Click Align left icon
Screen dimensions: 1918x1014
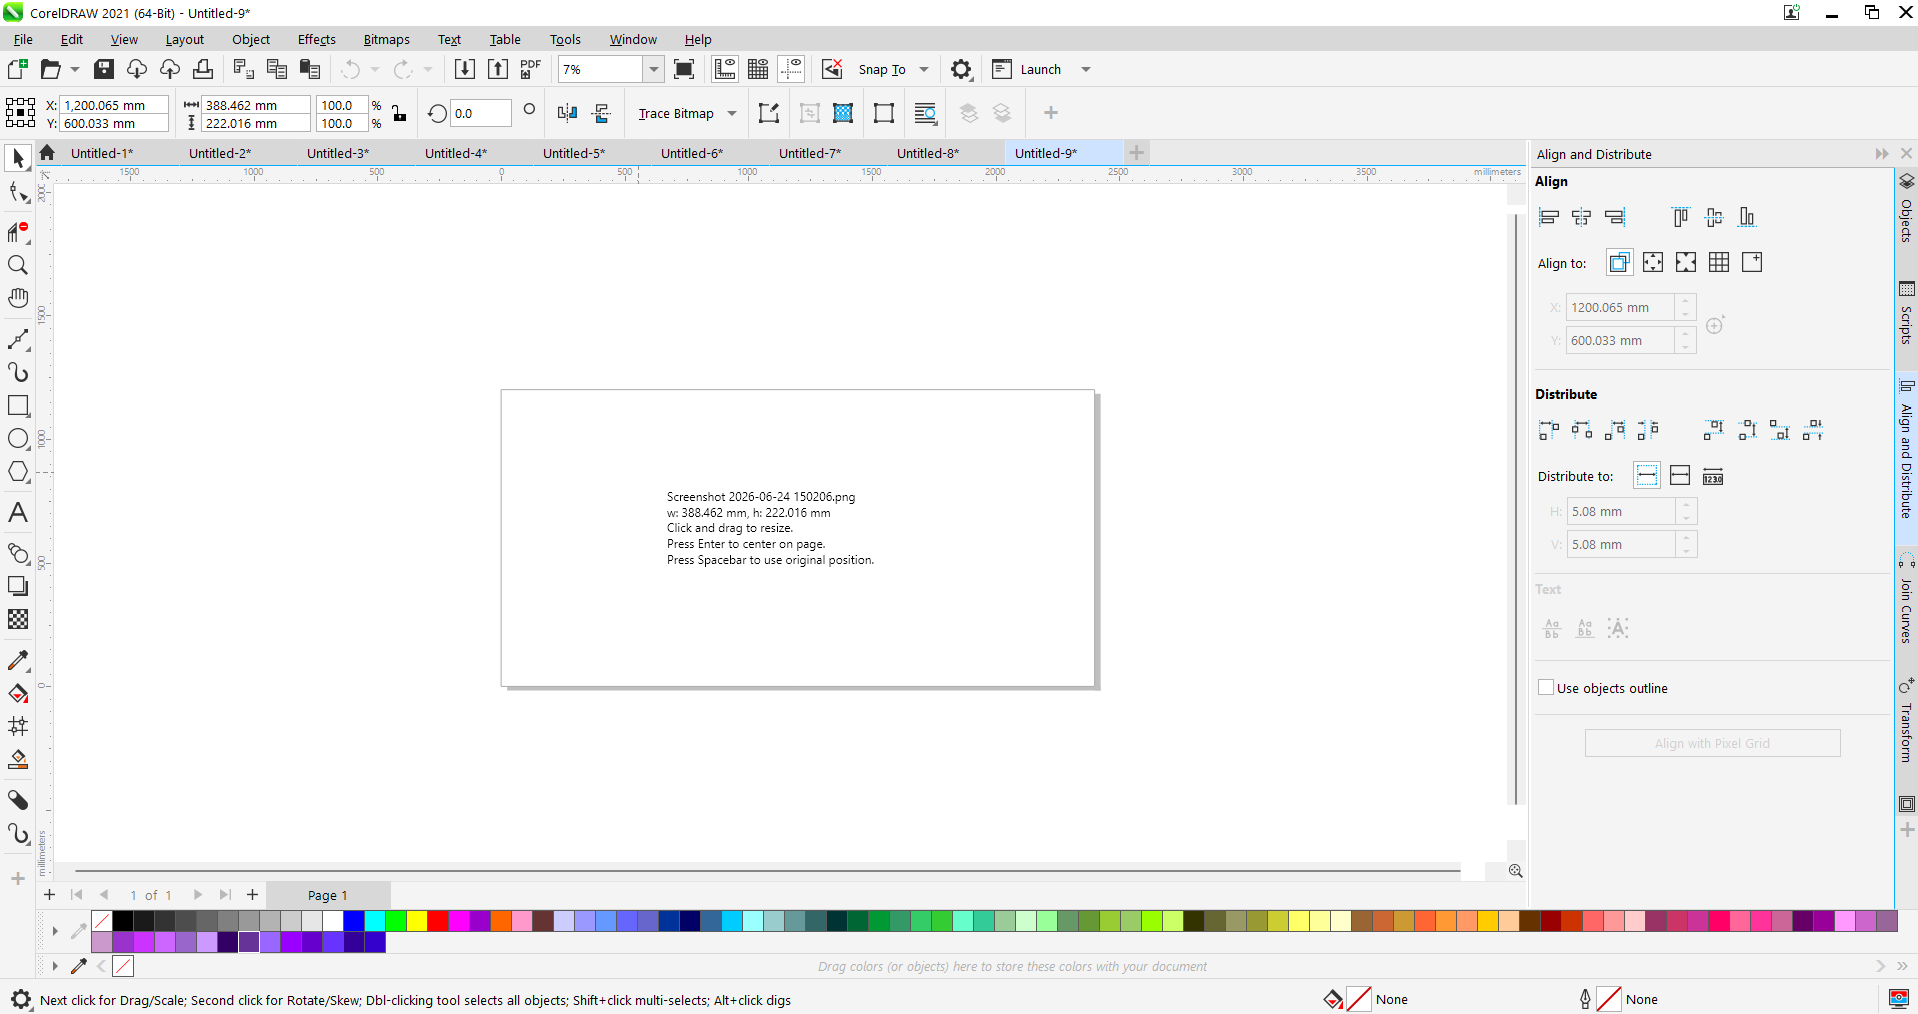[x=1549, y=217]
